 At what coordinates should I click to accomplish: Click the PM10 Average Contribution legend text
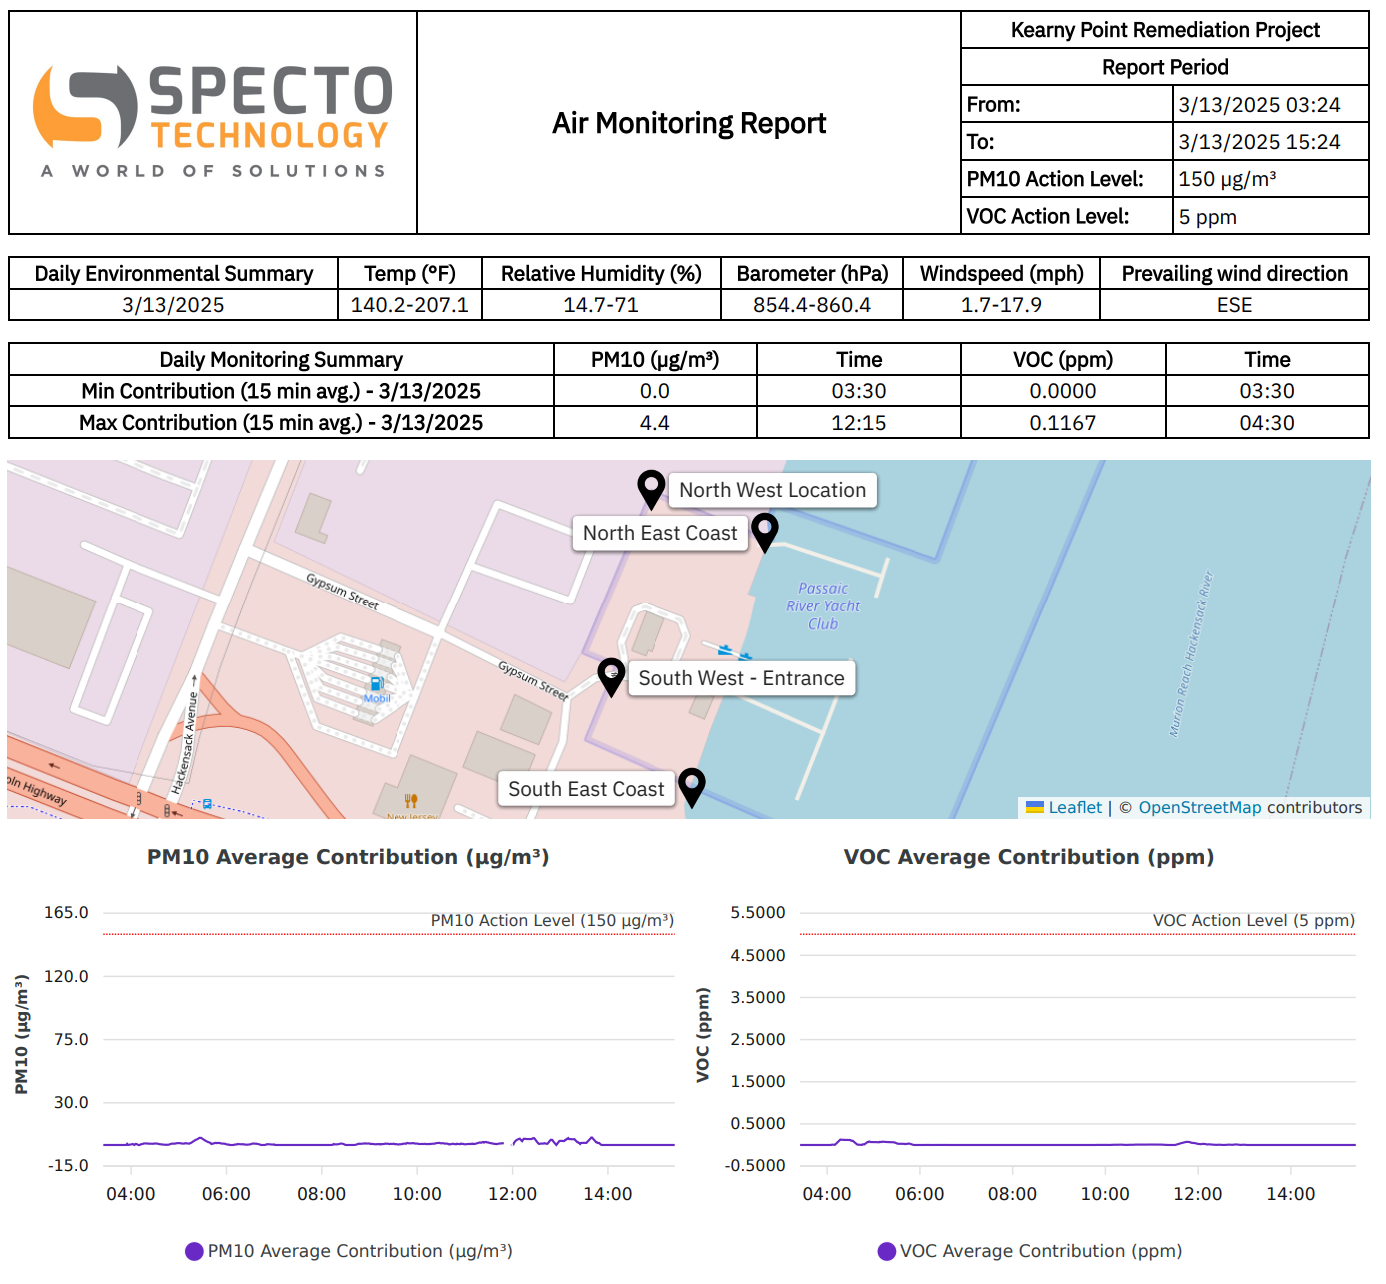360,1251
